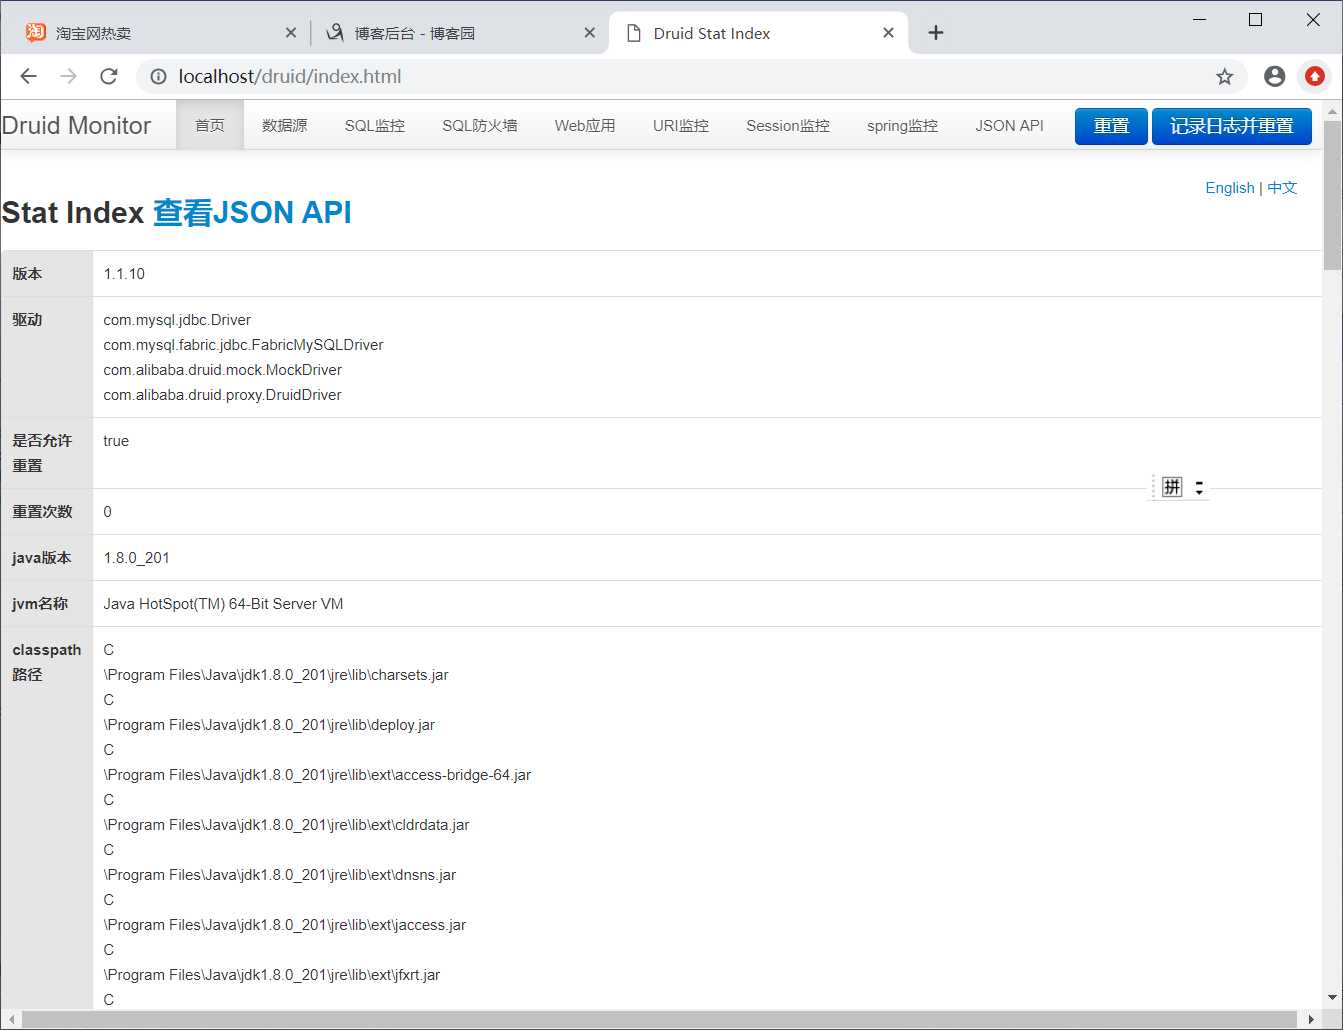The image size is (1343, 1030).
Task: Switch language to English
Action: coord(1230,188)
